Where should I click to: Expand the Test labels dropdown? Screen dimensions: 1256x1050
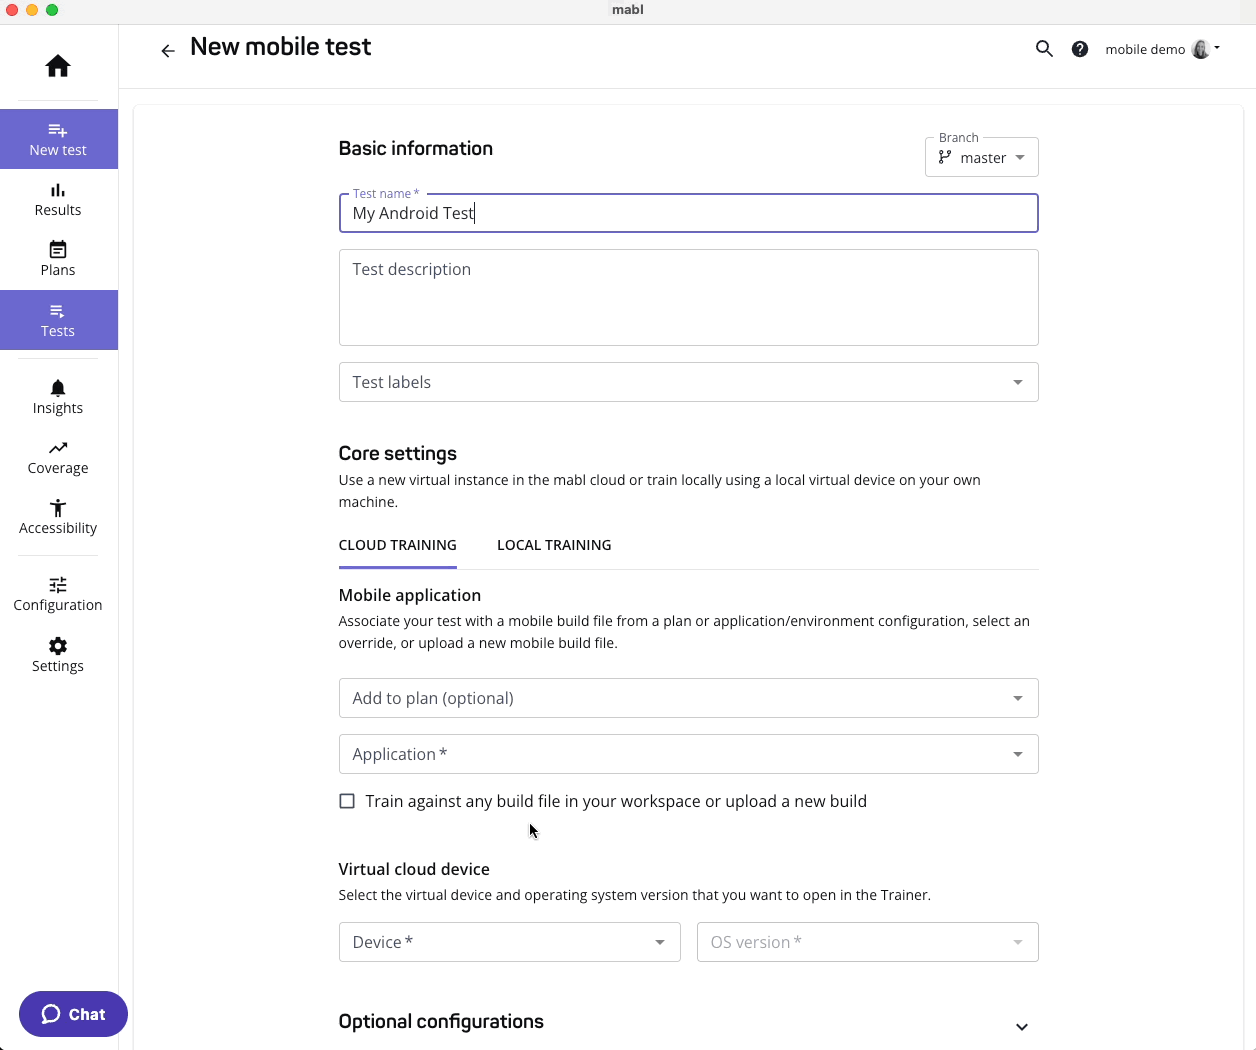(688, 382)
